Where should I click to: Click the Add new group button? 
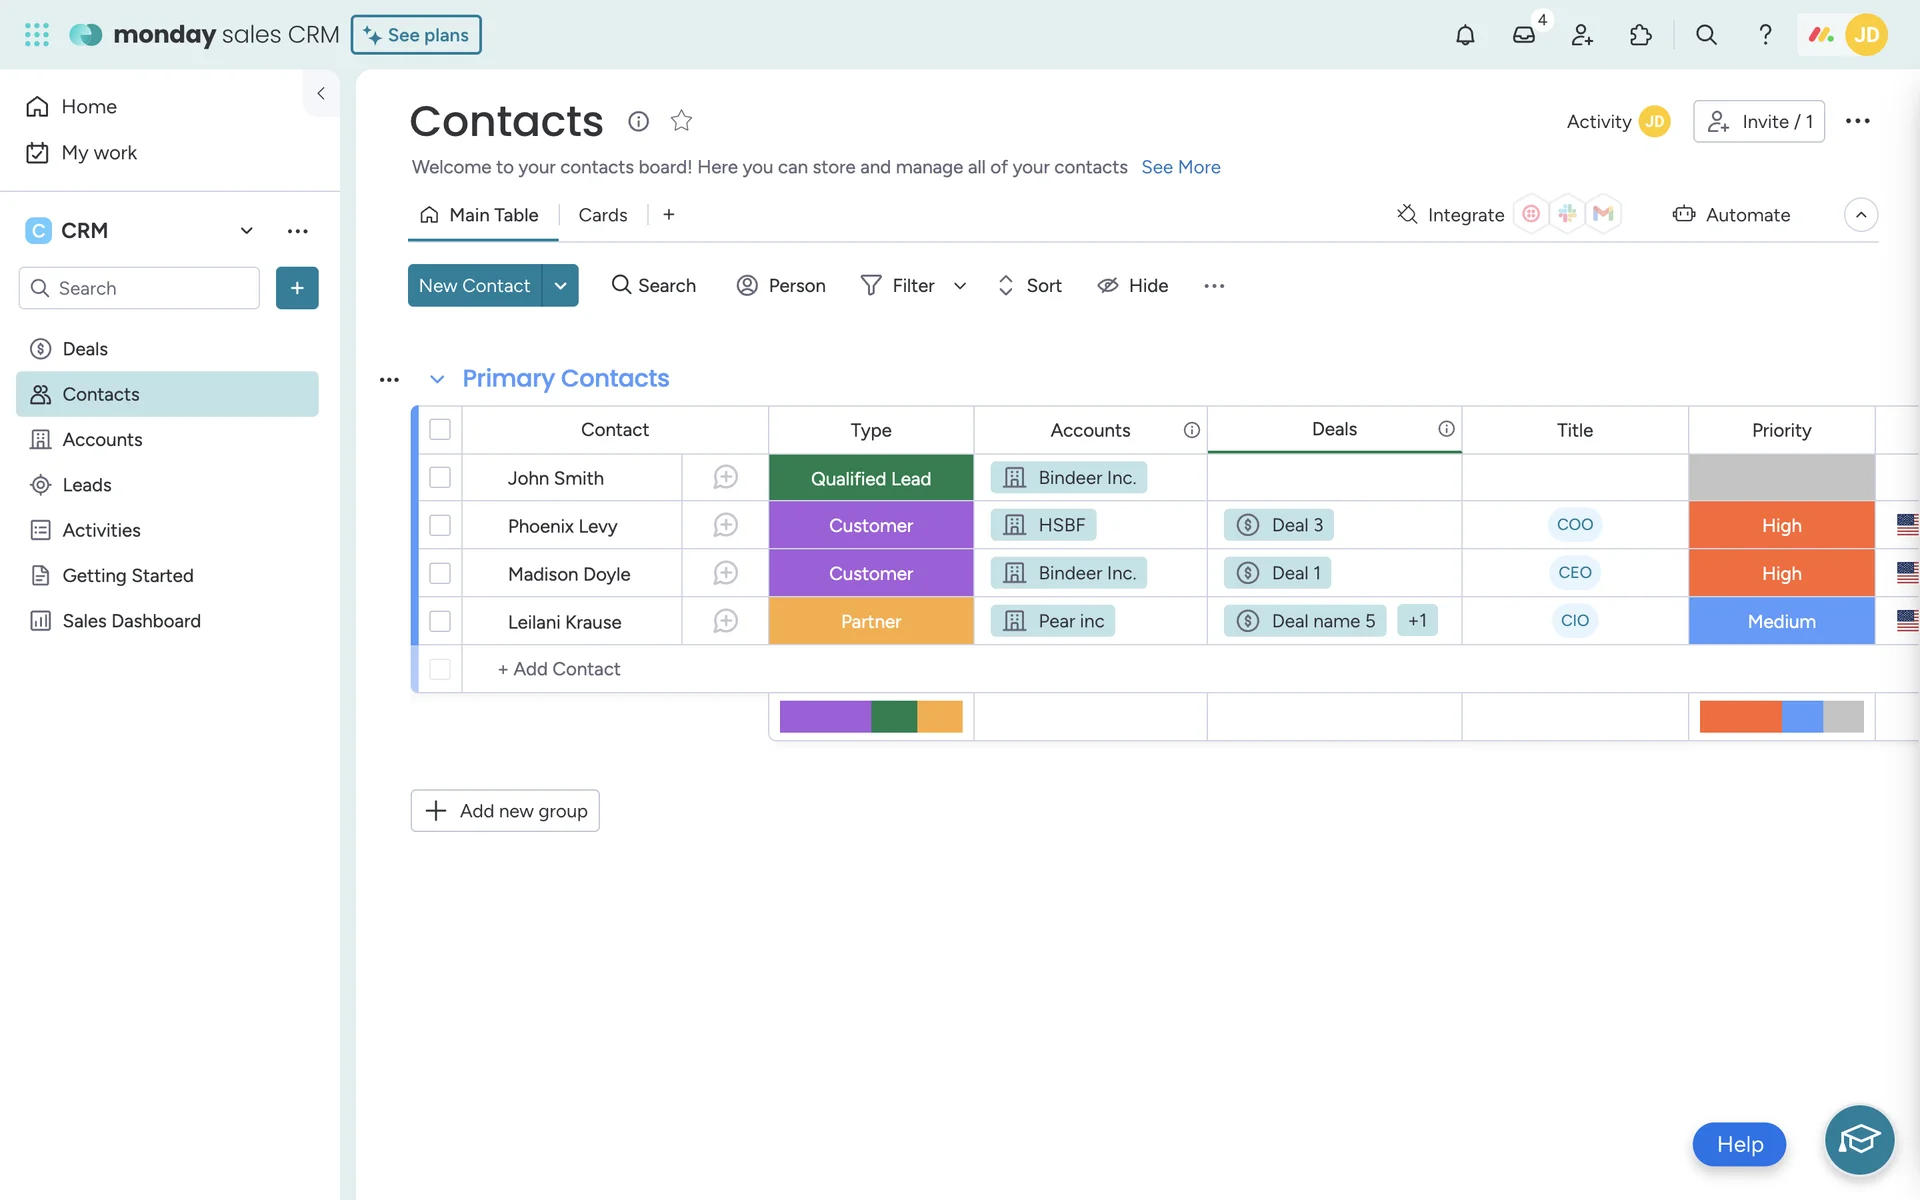click(x=505, y=811)
